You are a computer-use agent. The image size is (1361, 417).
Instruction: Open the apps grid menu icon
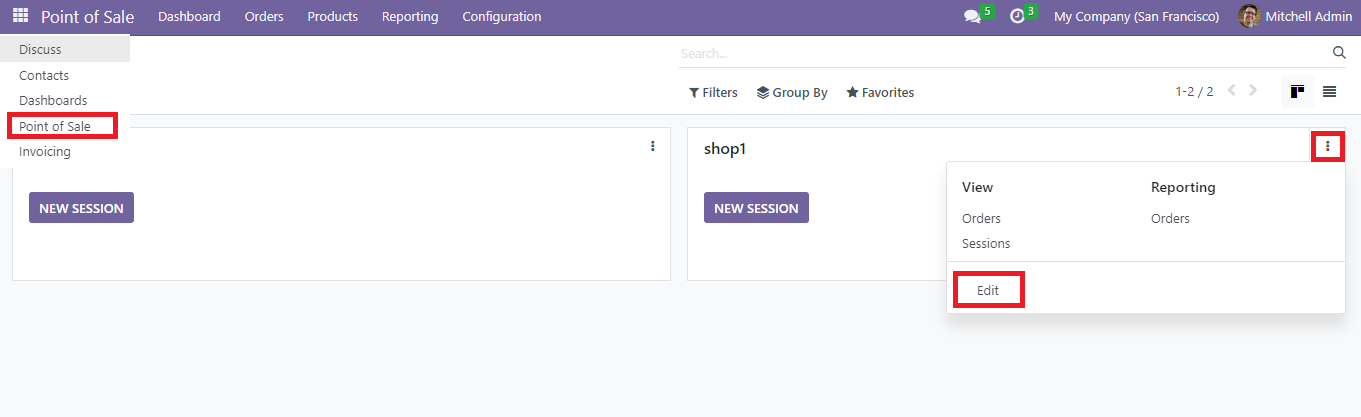click(x=20, y=17)
